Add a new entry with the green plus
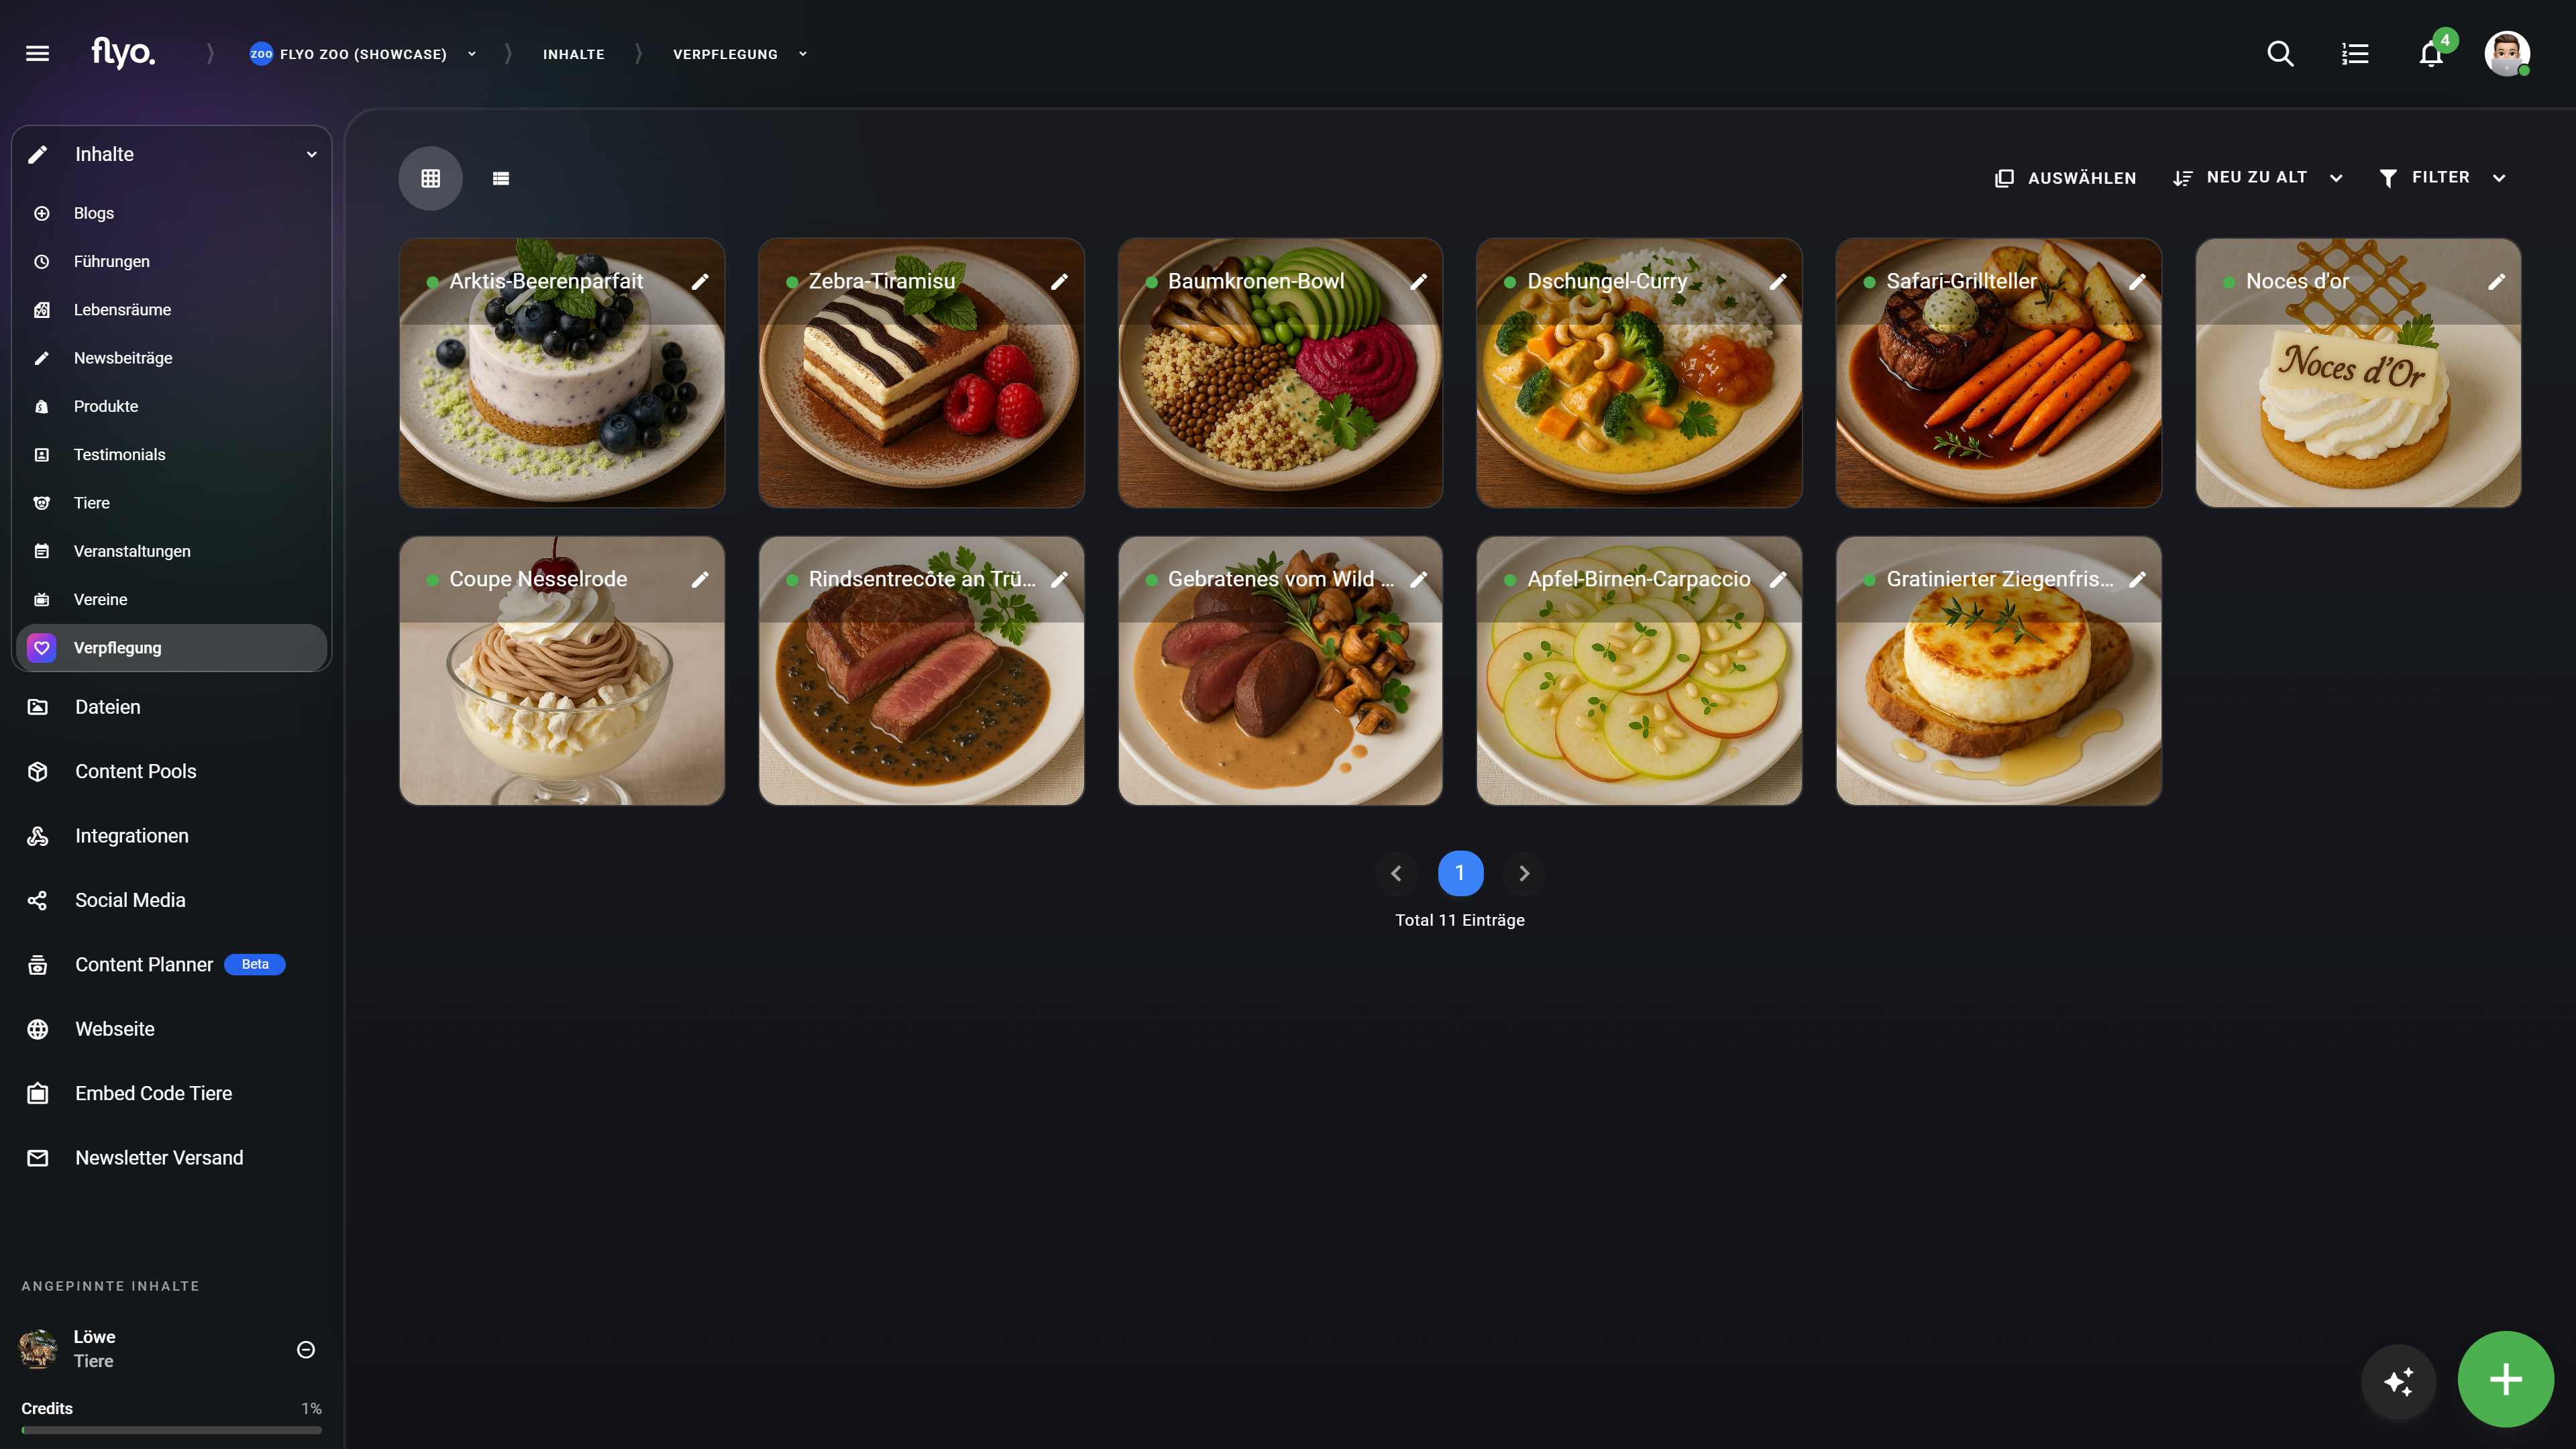2576x1449 pixels. 2505,1379
